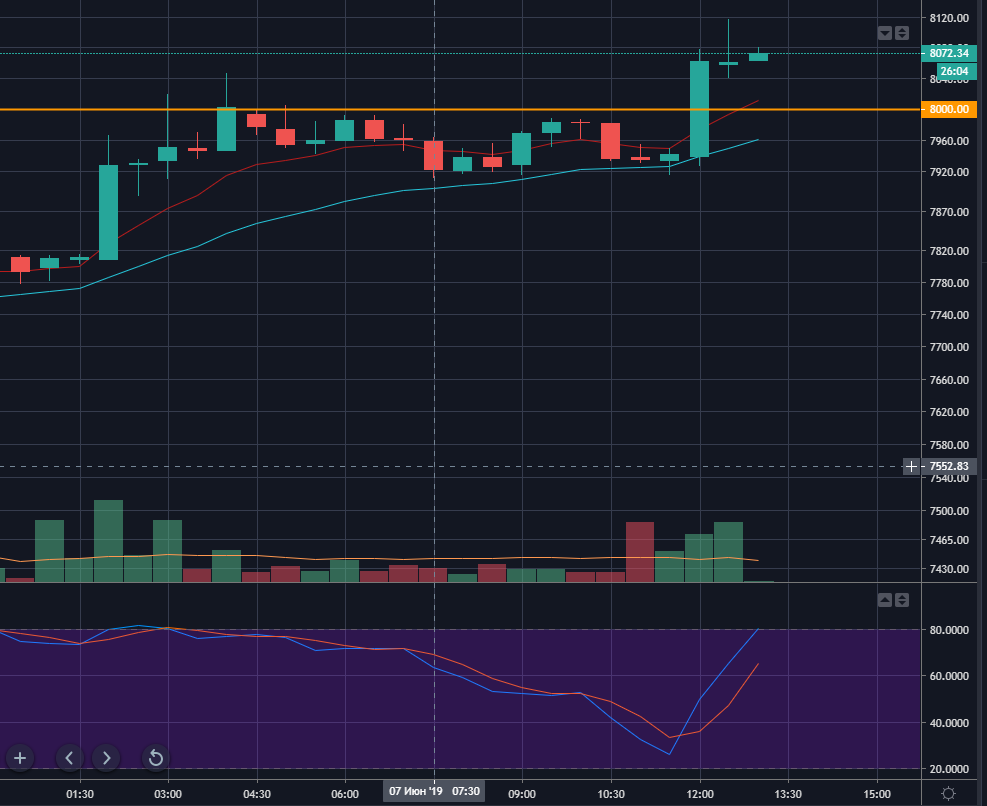Click the 7960.00 price axis label
987x806 pixels.
pyautogui.click(x=949, y=141)
